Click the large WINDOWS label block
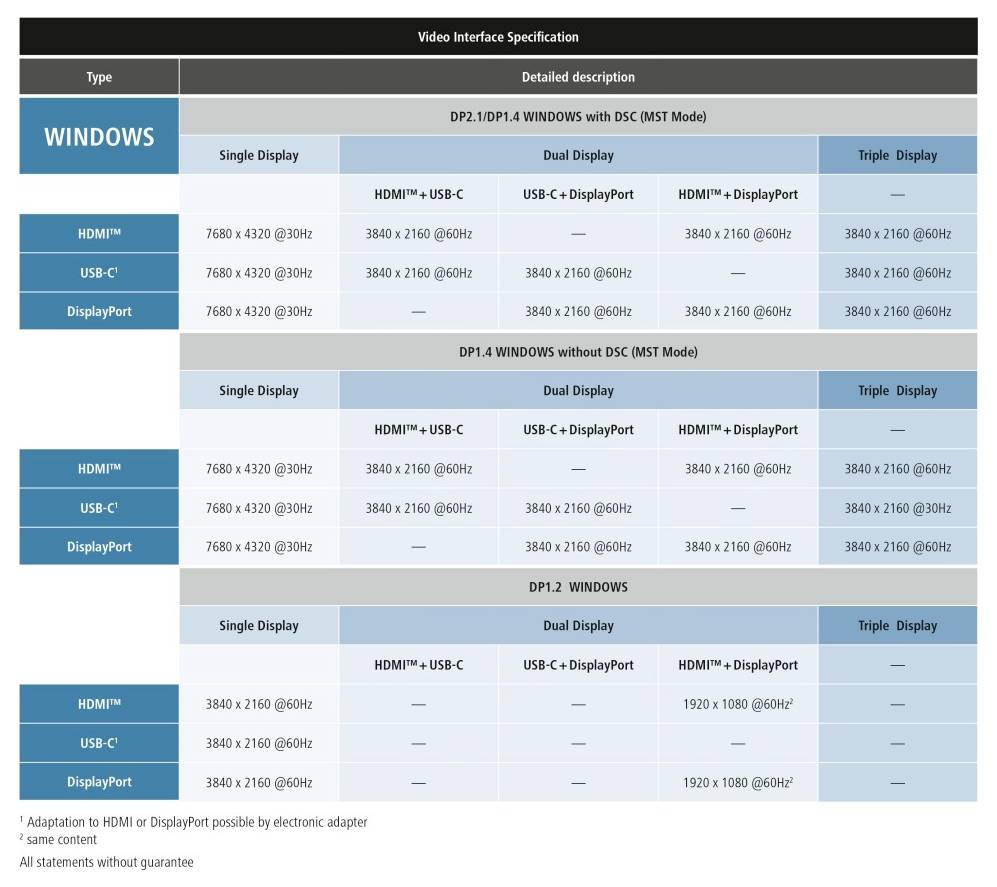 pyautogui.click(x=99, y=136)
